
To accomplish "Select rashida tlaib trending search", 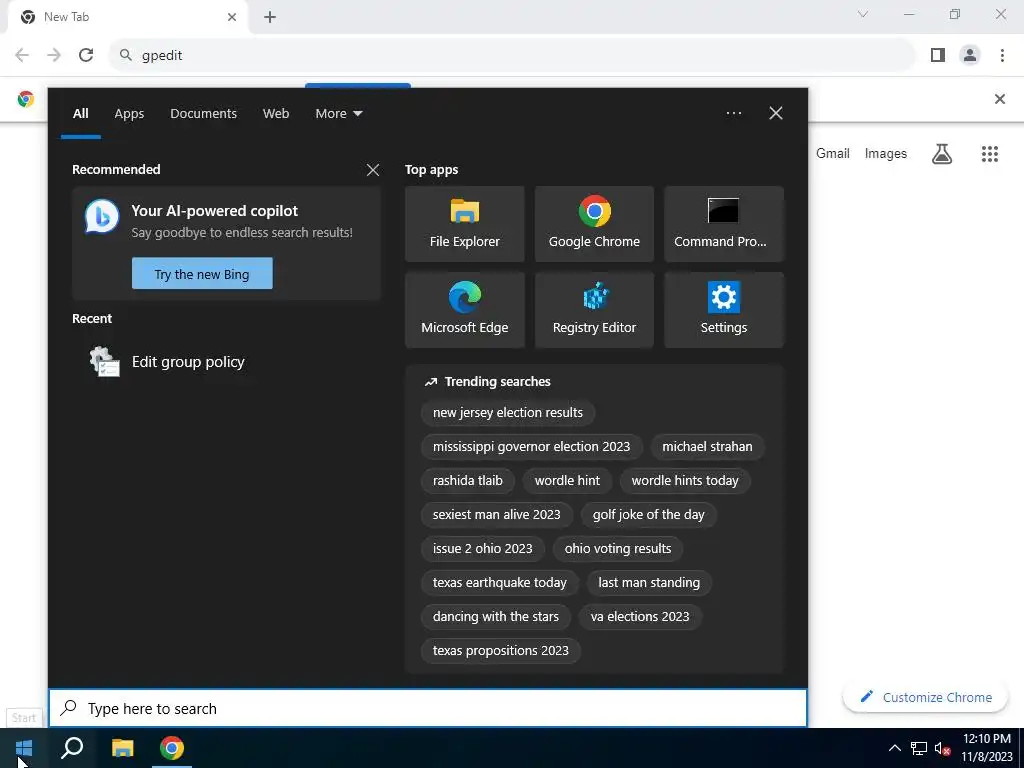I will [468, 481].
